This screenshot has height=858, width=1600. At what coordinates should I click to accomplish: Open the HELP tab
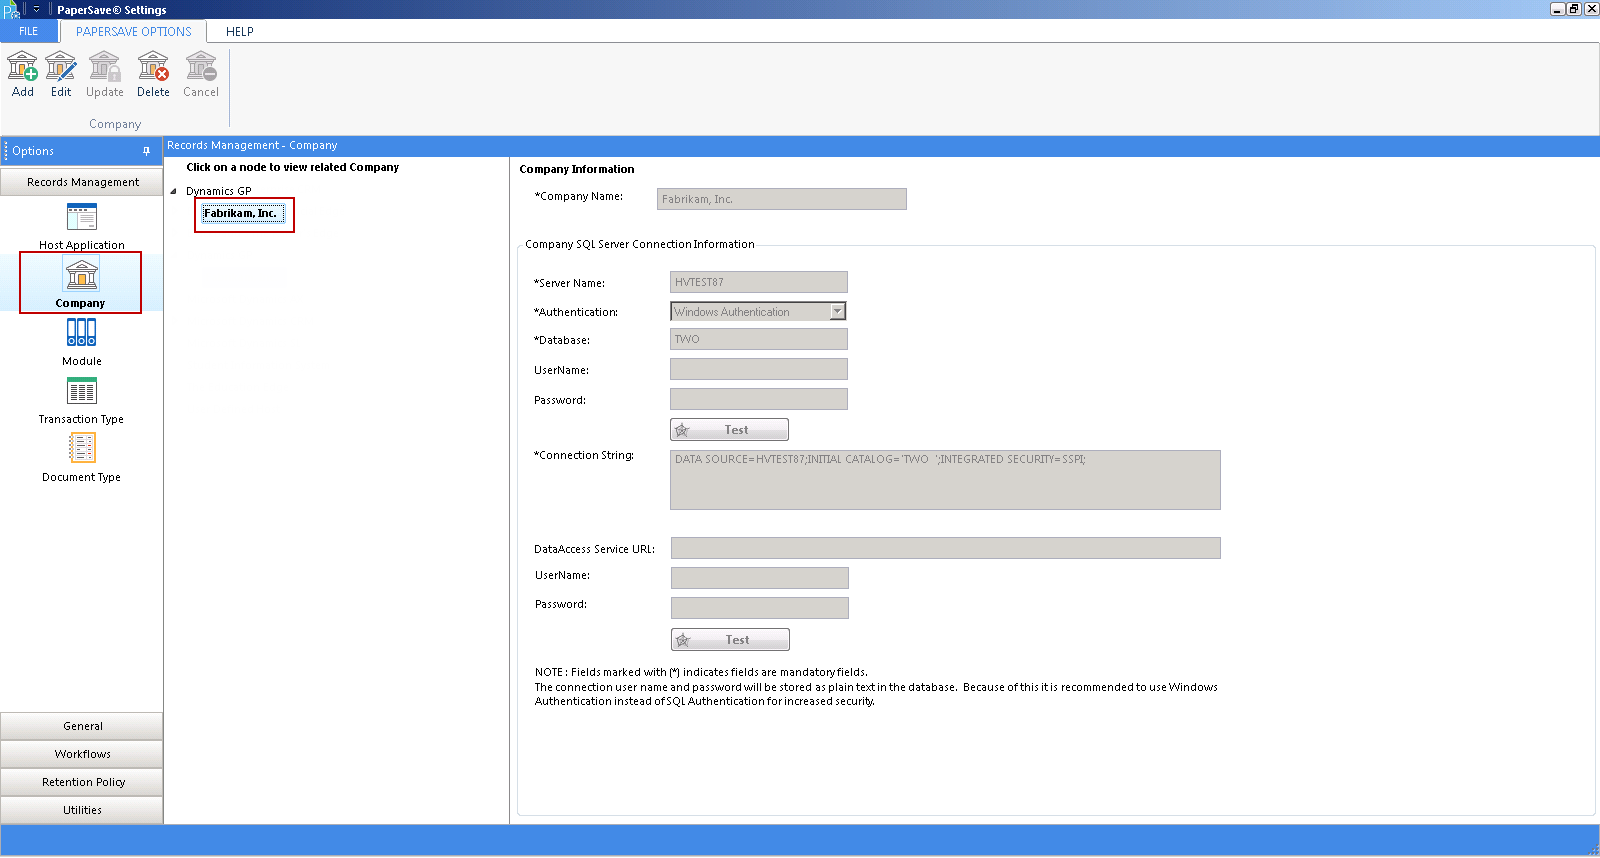240,31
